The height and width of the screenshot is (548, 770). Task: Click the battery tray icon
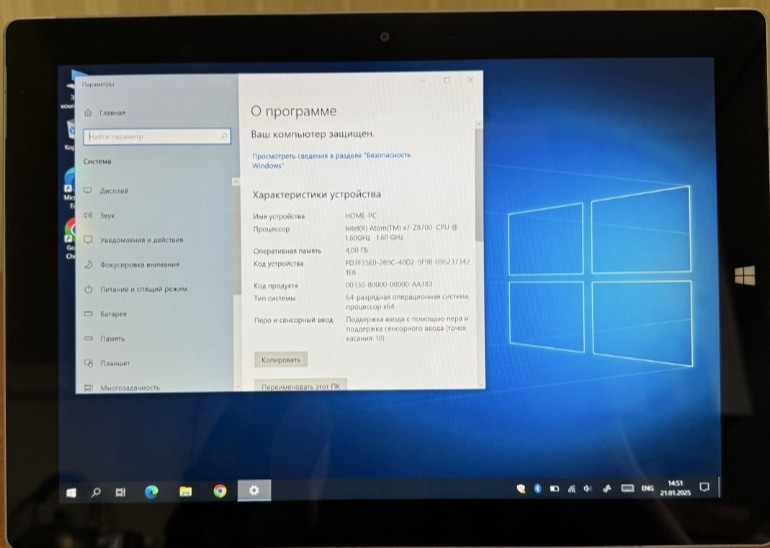(554, 489)
